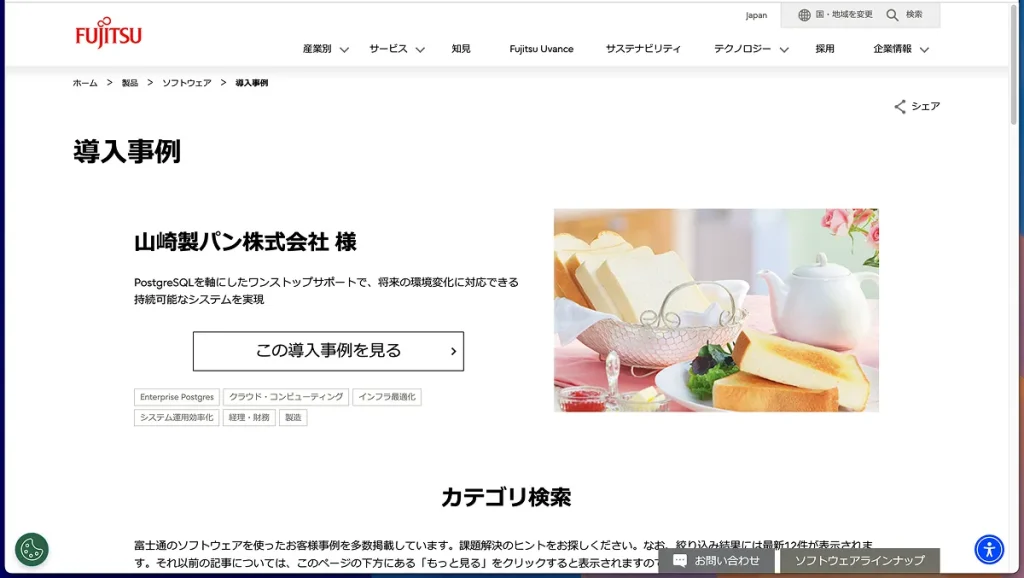Screen dimensions: 1024x578
Task: Click the 製造 tag
Action: click(x=293, y=418)
